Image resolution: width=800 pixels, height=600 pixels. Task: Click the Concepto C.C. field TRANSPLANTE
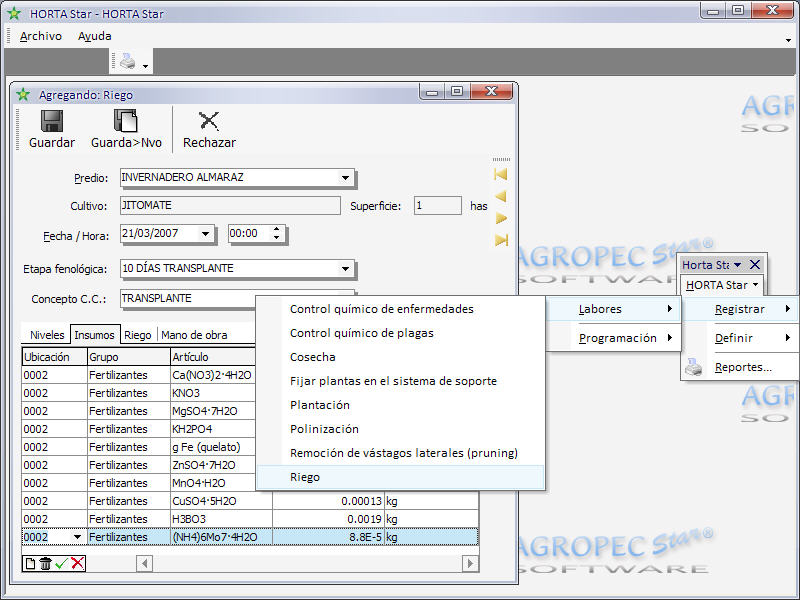188,298
